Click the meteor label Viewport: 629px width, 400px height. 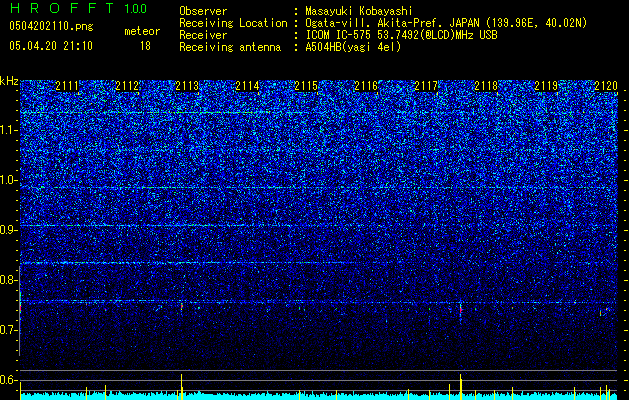click(142, 31)
